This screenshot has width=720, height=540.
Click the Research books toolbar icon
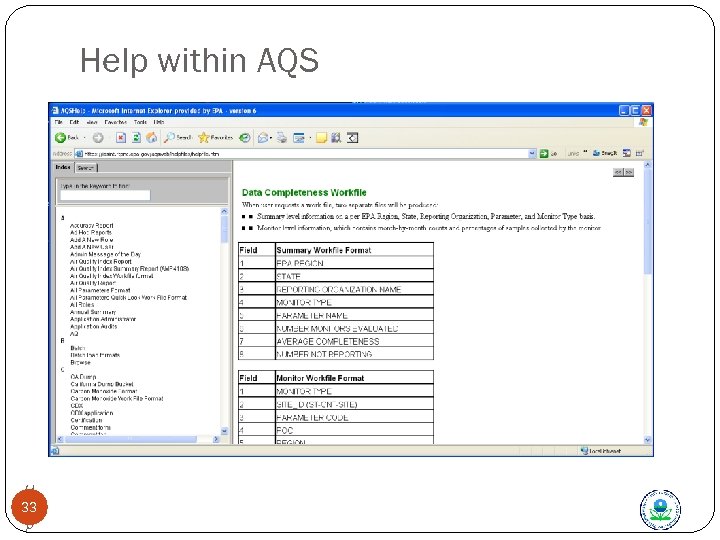coord(336,137)
